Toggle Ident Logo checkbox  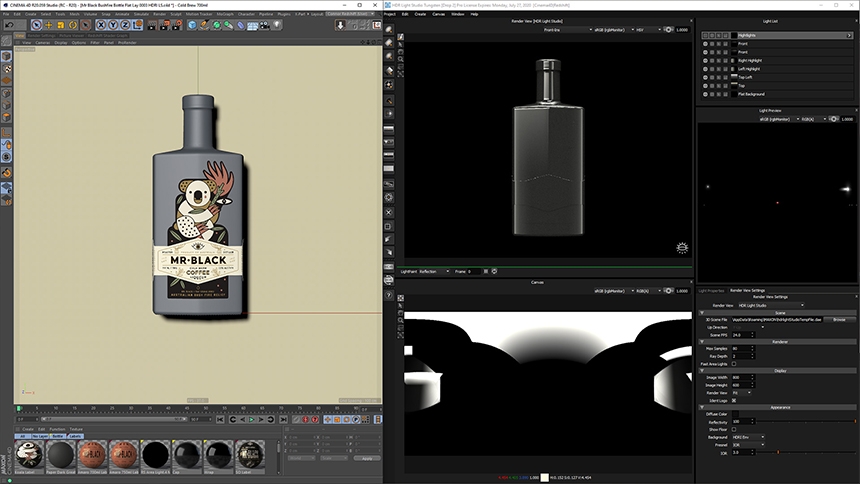[x=734, y=401]
